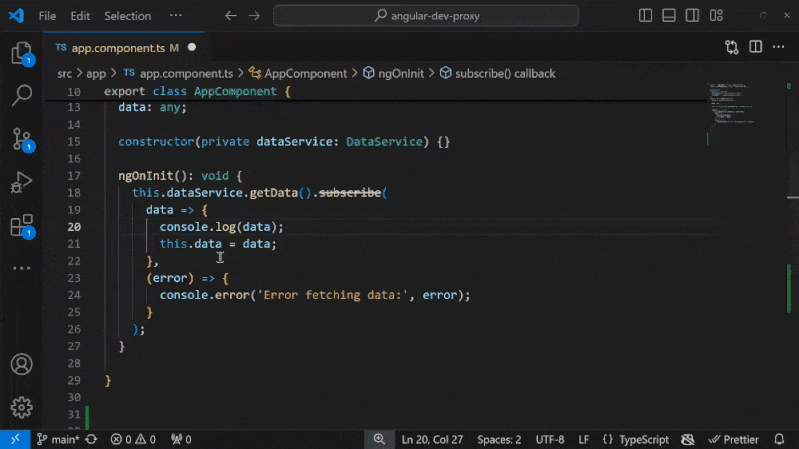This screenshot has height=449, width=799.
Task: Split the editor to the right
Action: coord(756,47)
